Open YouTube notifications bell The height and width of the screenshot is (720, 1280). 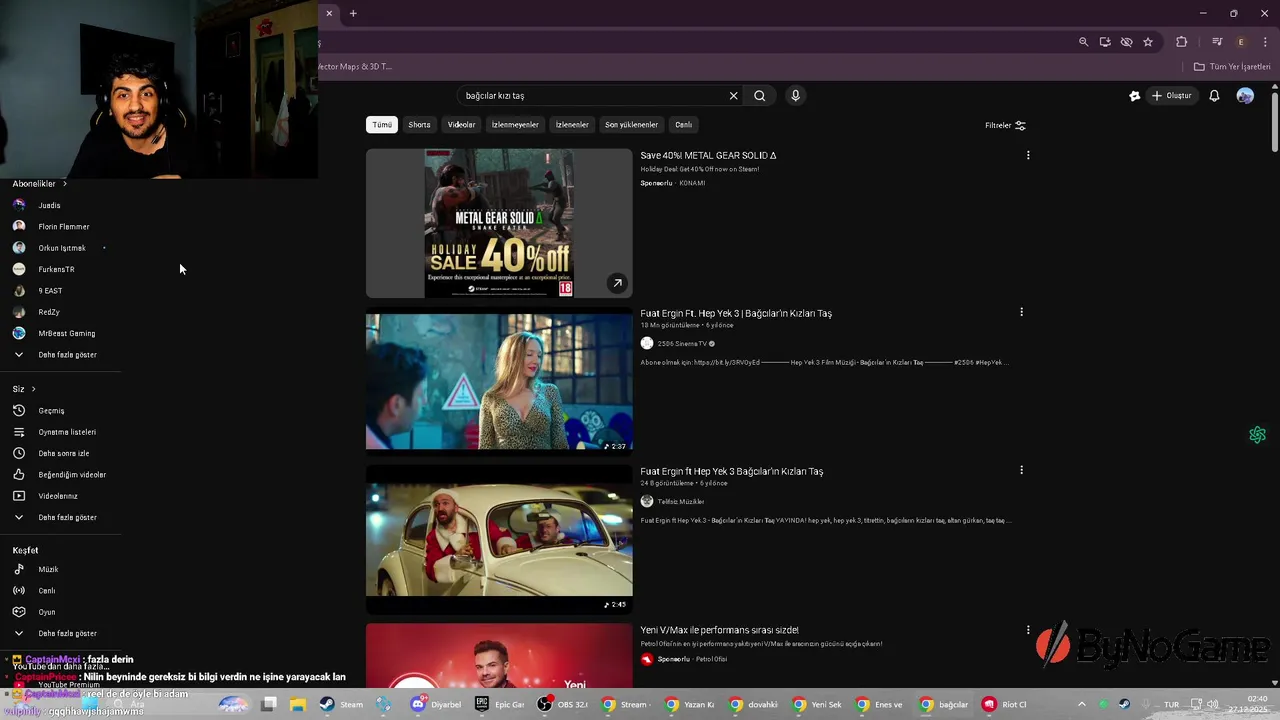[1214, 96]
